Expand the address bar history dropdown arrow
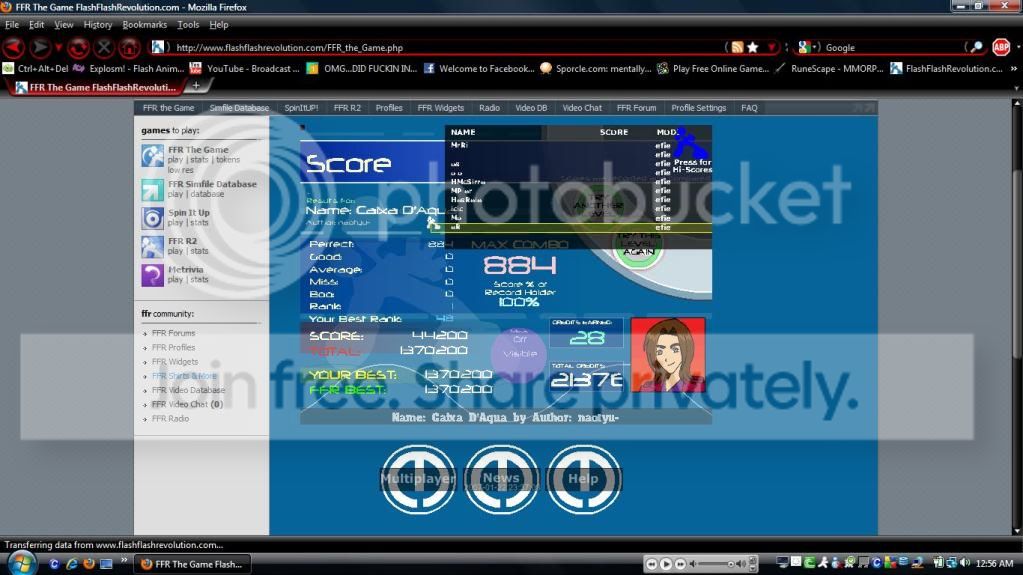 coord(770,47)
